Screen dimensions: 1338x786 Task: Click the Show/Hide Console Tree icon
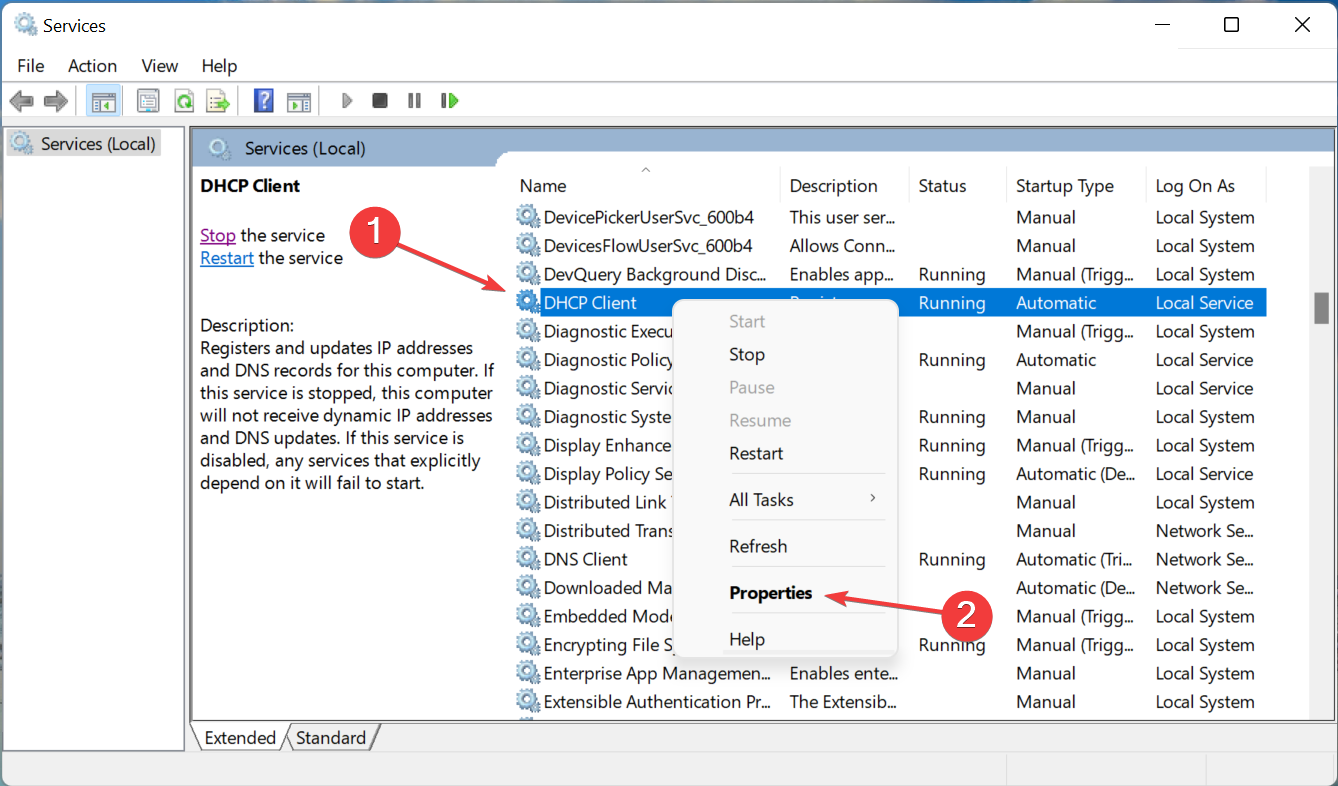tap(102, 101)
